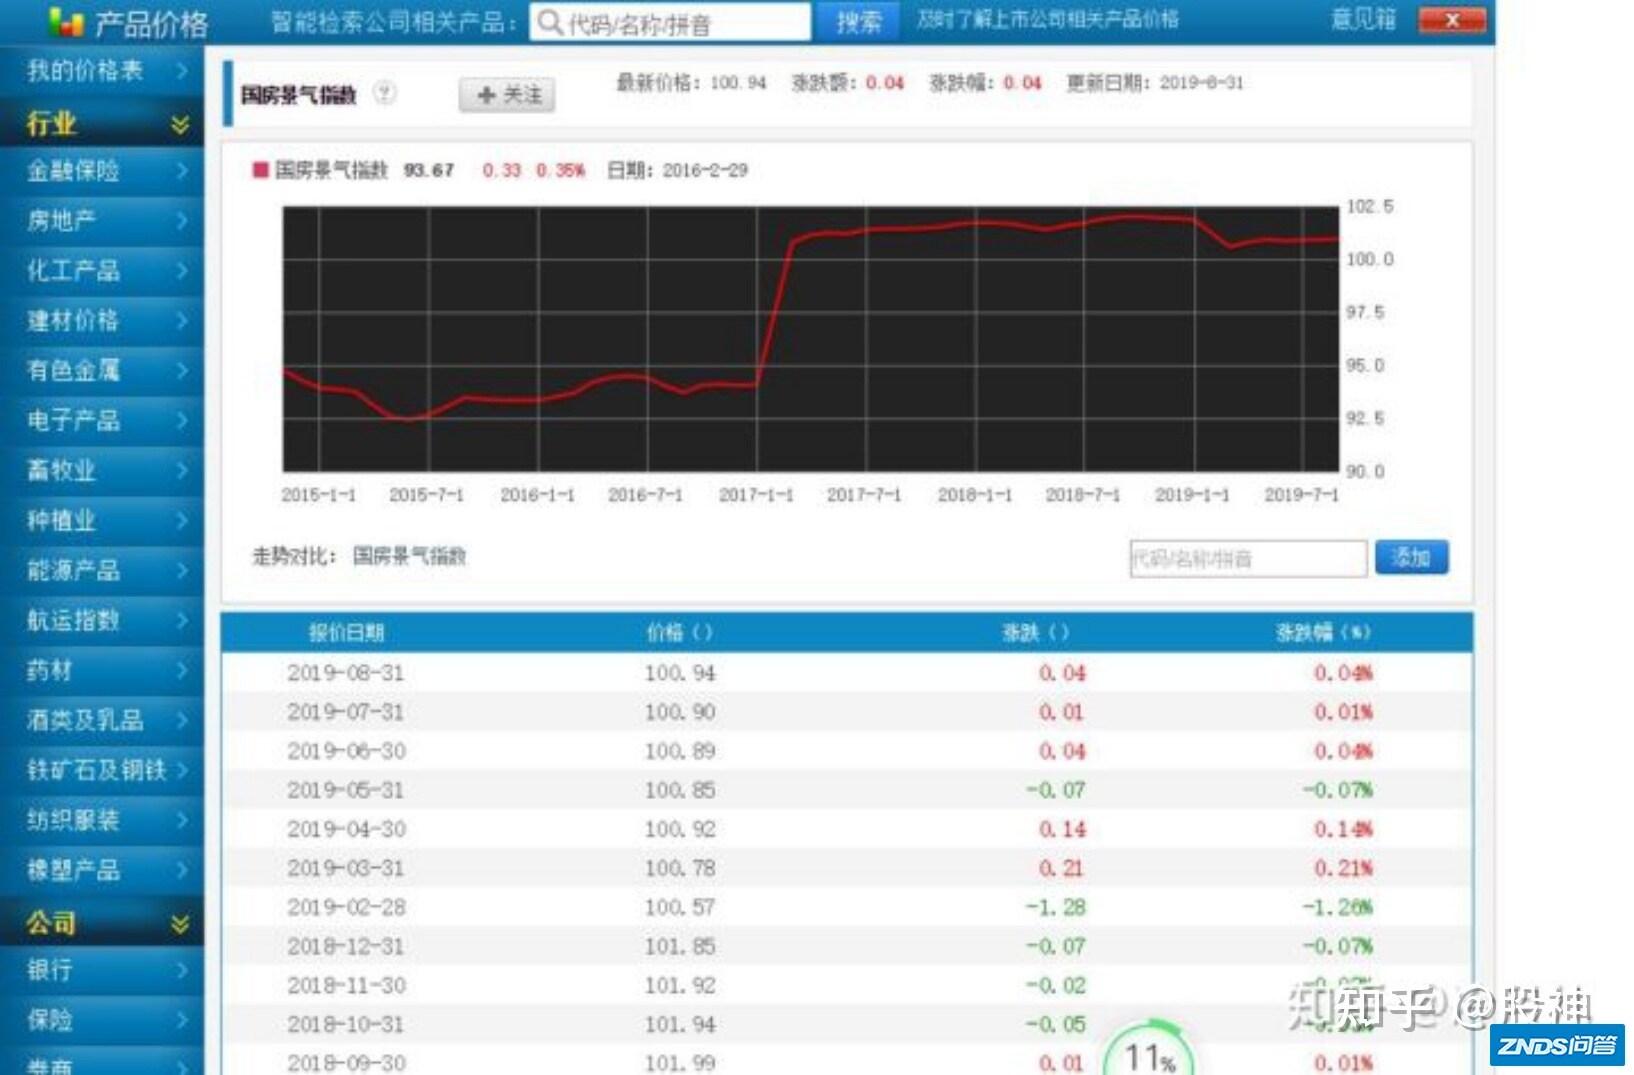Click the arrow icon on 有色金属 sidebar item
This screenshot has width=1634, height=1075.
click(182, 371)
